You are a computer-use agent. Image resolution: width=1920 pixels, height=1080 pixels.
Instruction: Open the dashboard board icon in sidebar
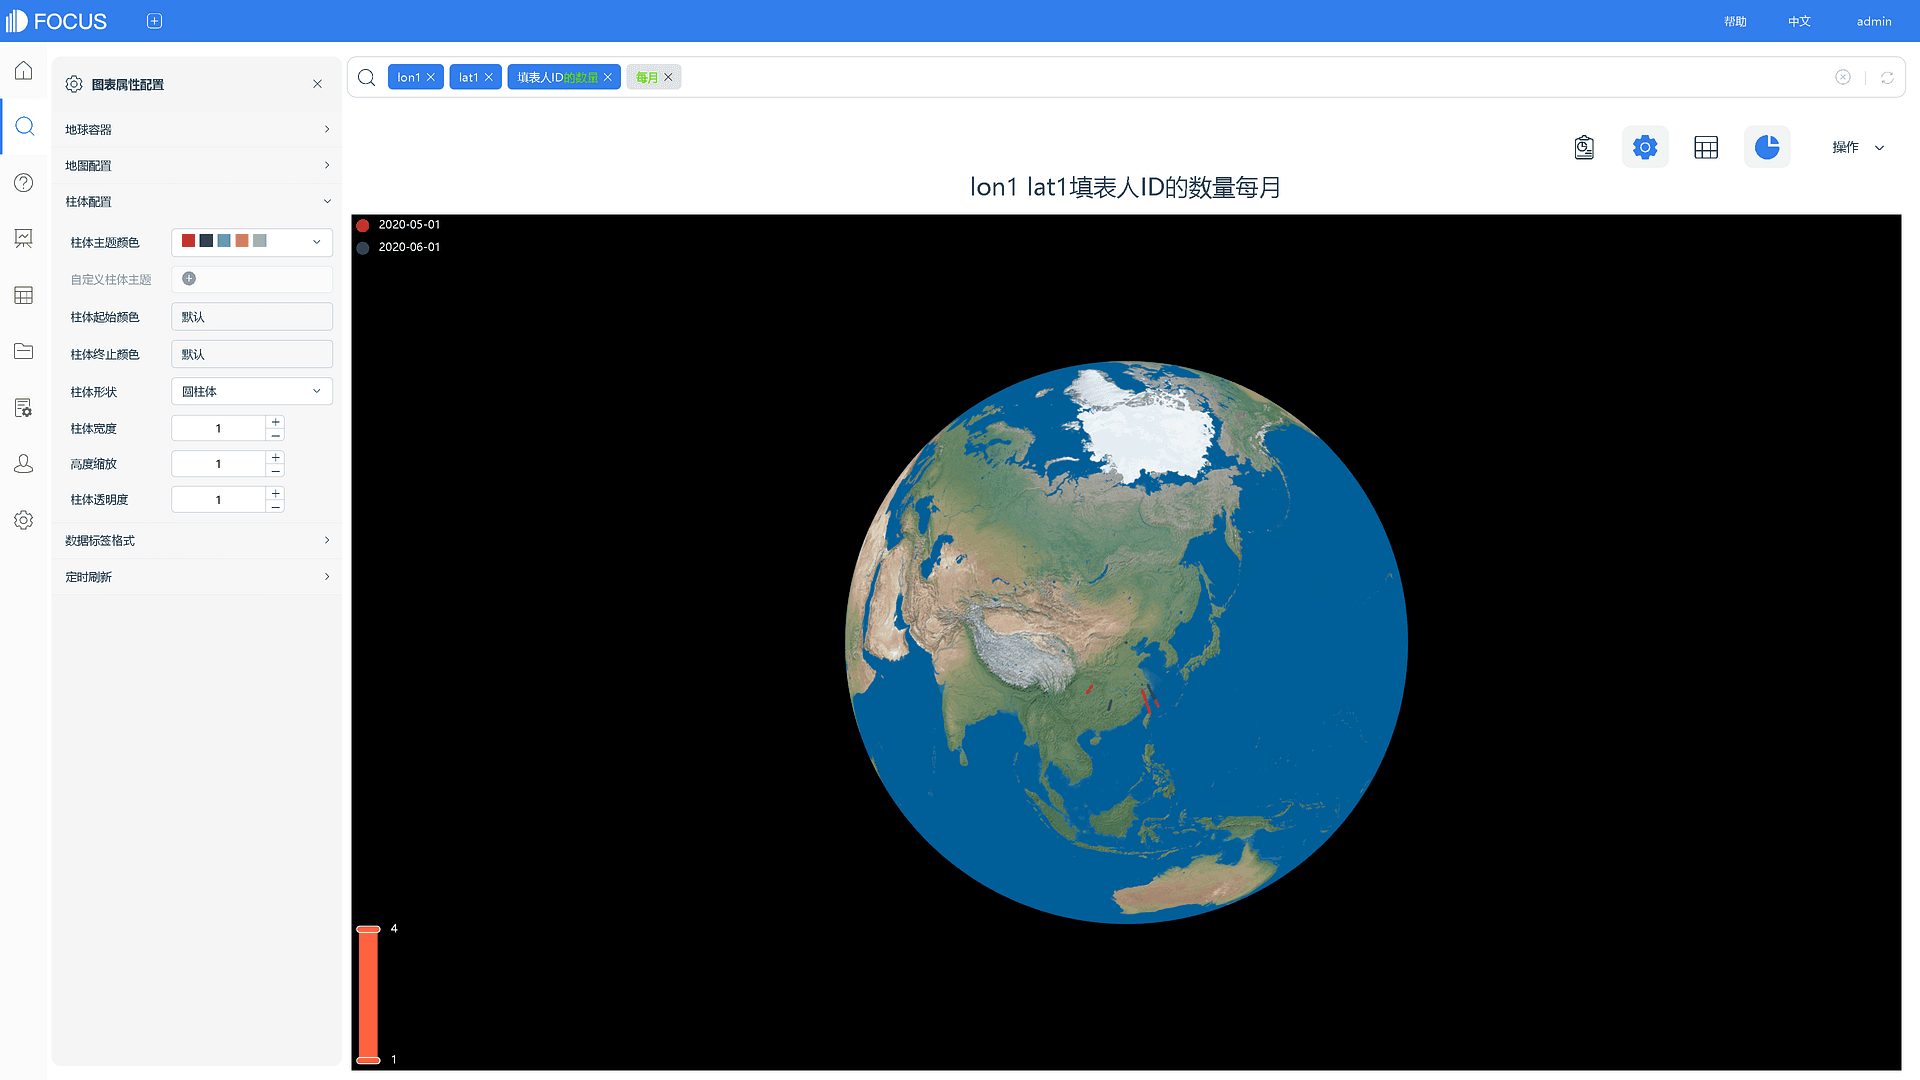click(x=24, y=238)
